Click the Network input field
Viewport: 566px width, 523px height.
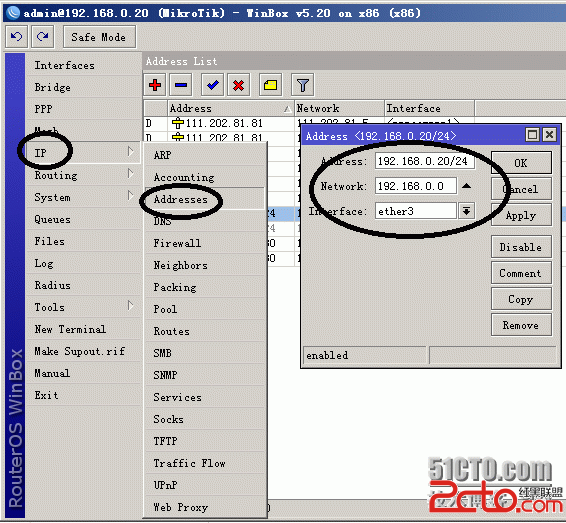pos(416,186)
